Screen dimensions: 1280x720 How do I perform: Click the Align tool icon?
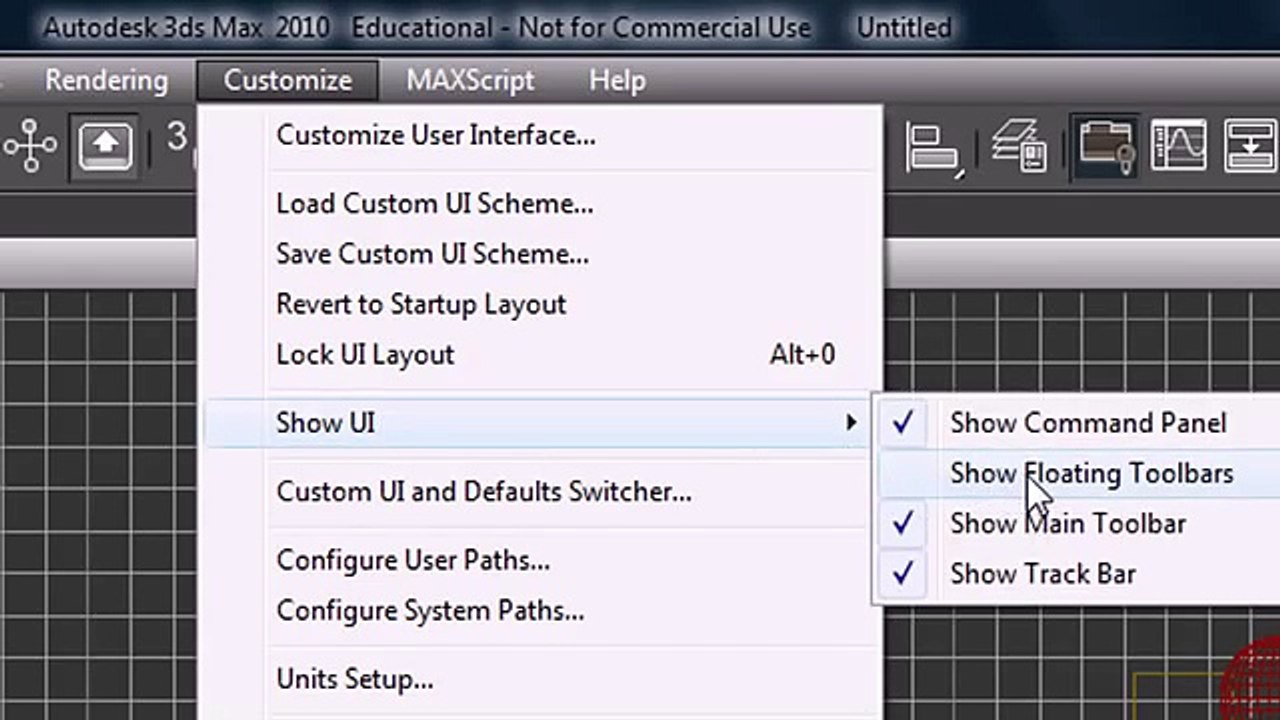pyautogui.click(x=935, y=148)
